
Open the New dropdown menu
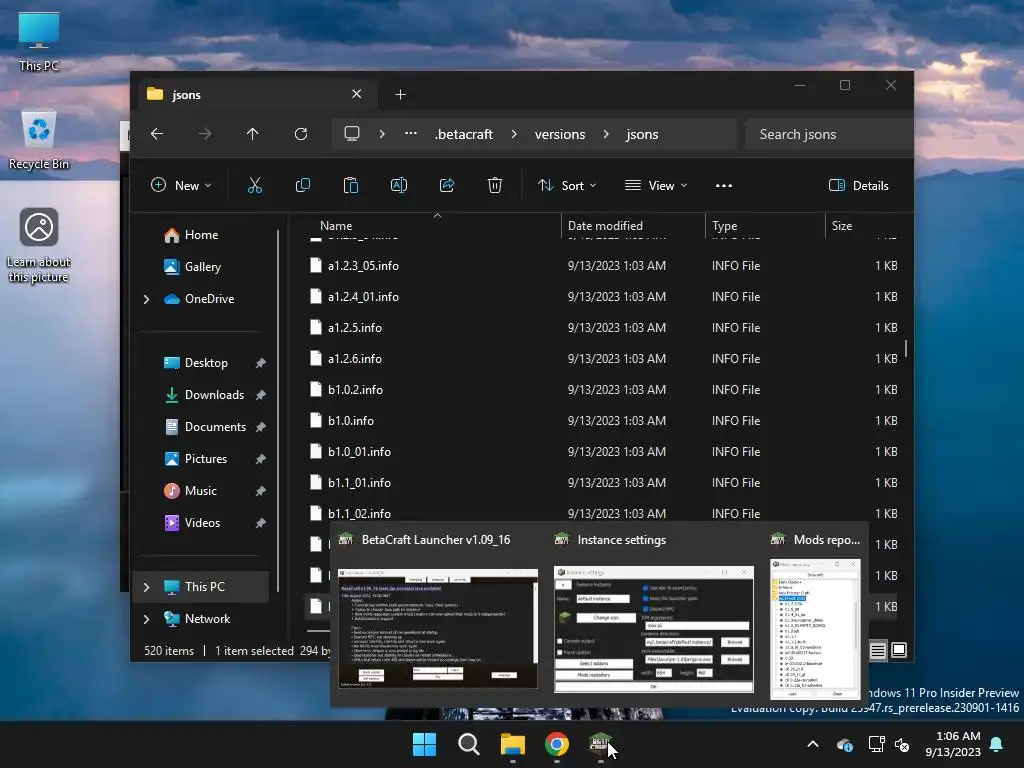point(181,185)
